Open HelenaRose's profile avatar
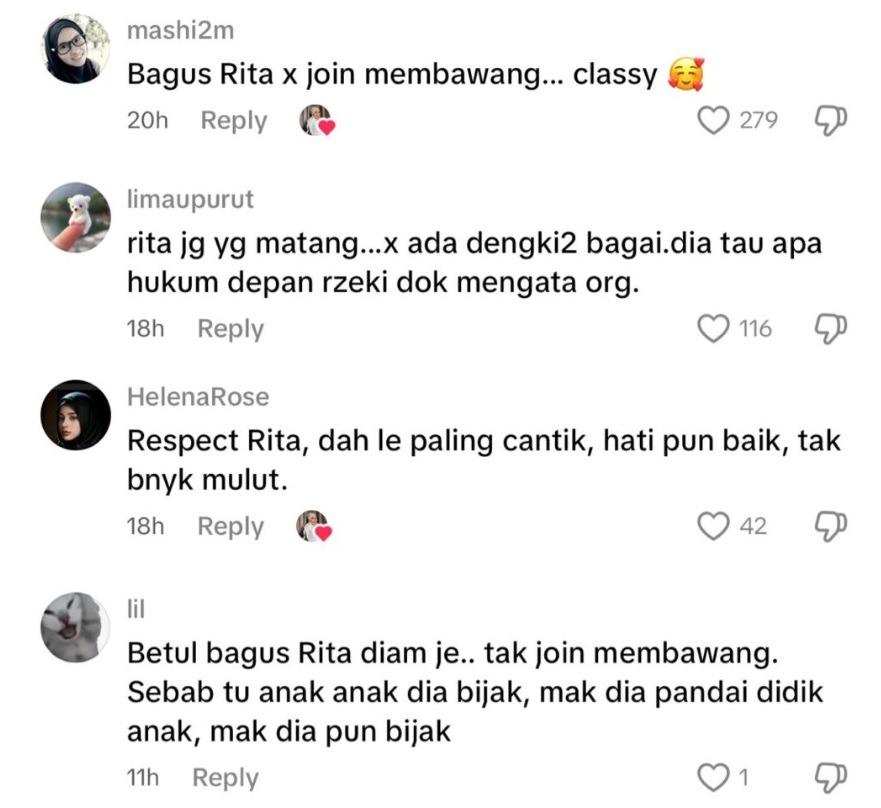 point(75,415)
